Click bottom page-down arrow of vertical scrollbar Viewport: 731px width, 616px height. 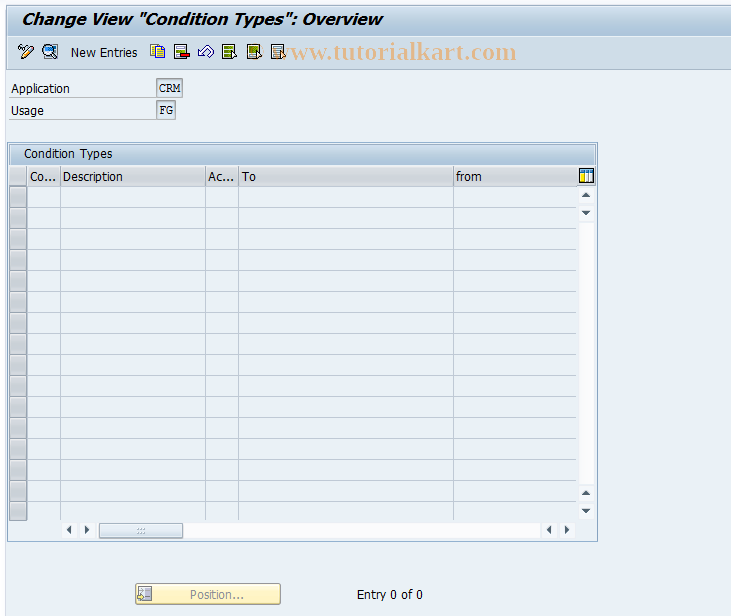tap(586, 511)
